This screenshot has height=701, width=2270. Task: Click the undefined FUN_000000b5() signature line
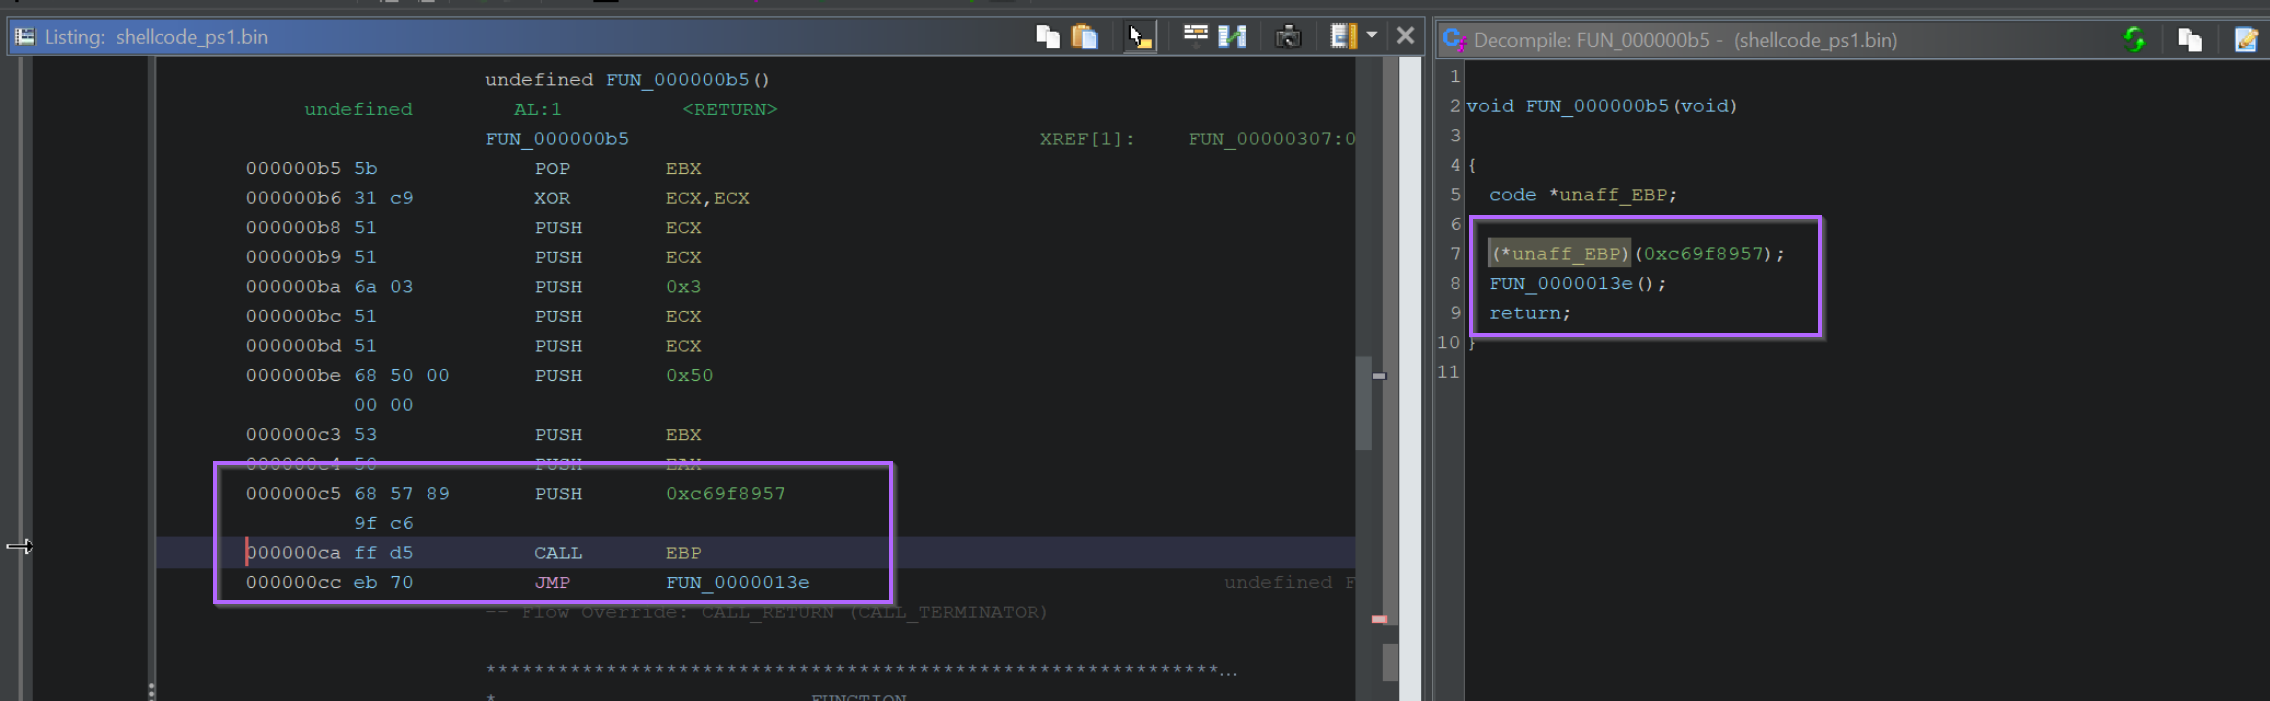pyautogui.click(x=627, y=79)
